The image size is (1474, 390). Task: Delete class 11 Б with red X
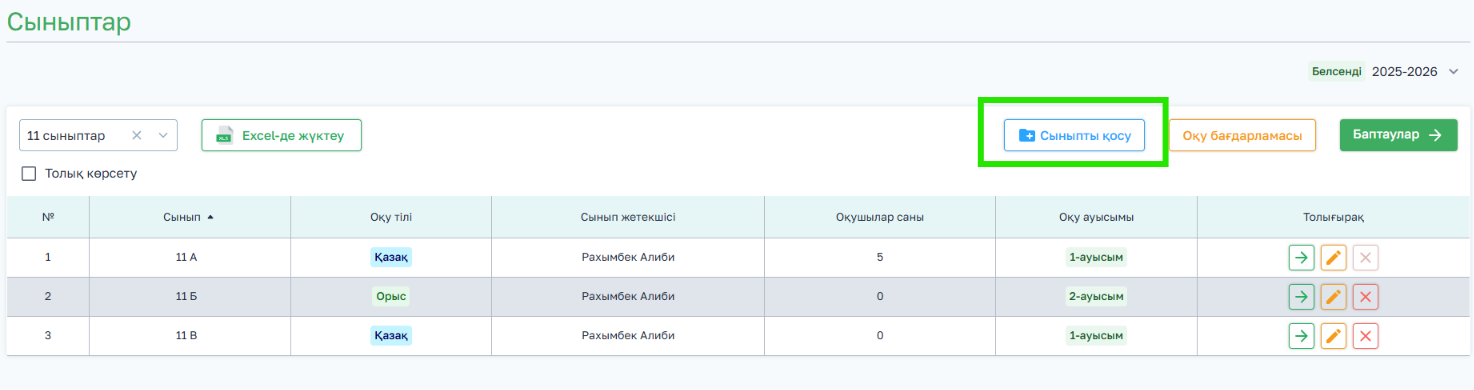tap(1365, 296)
